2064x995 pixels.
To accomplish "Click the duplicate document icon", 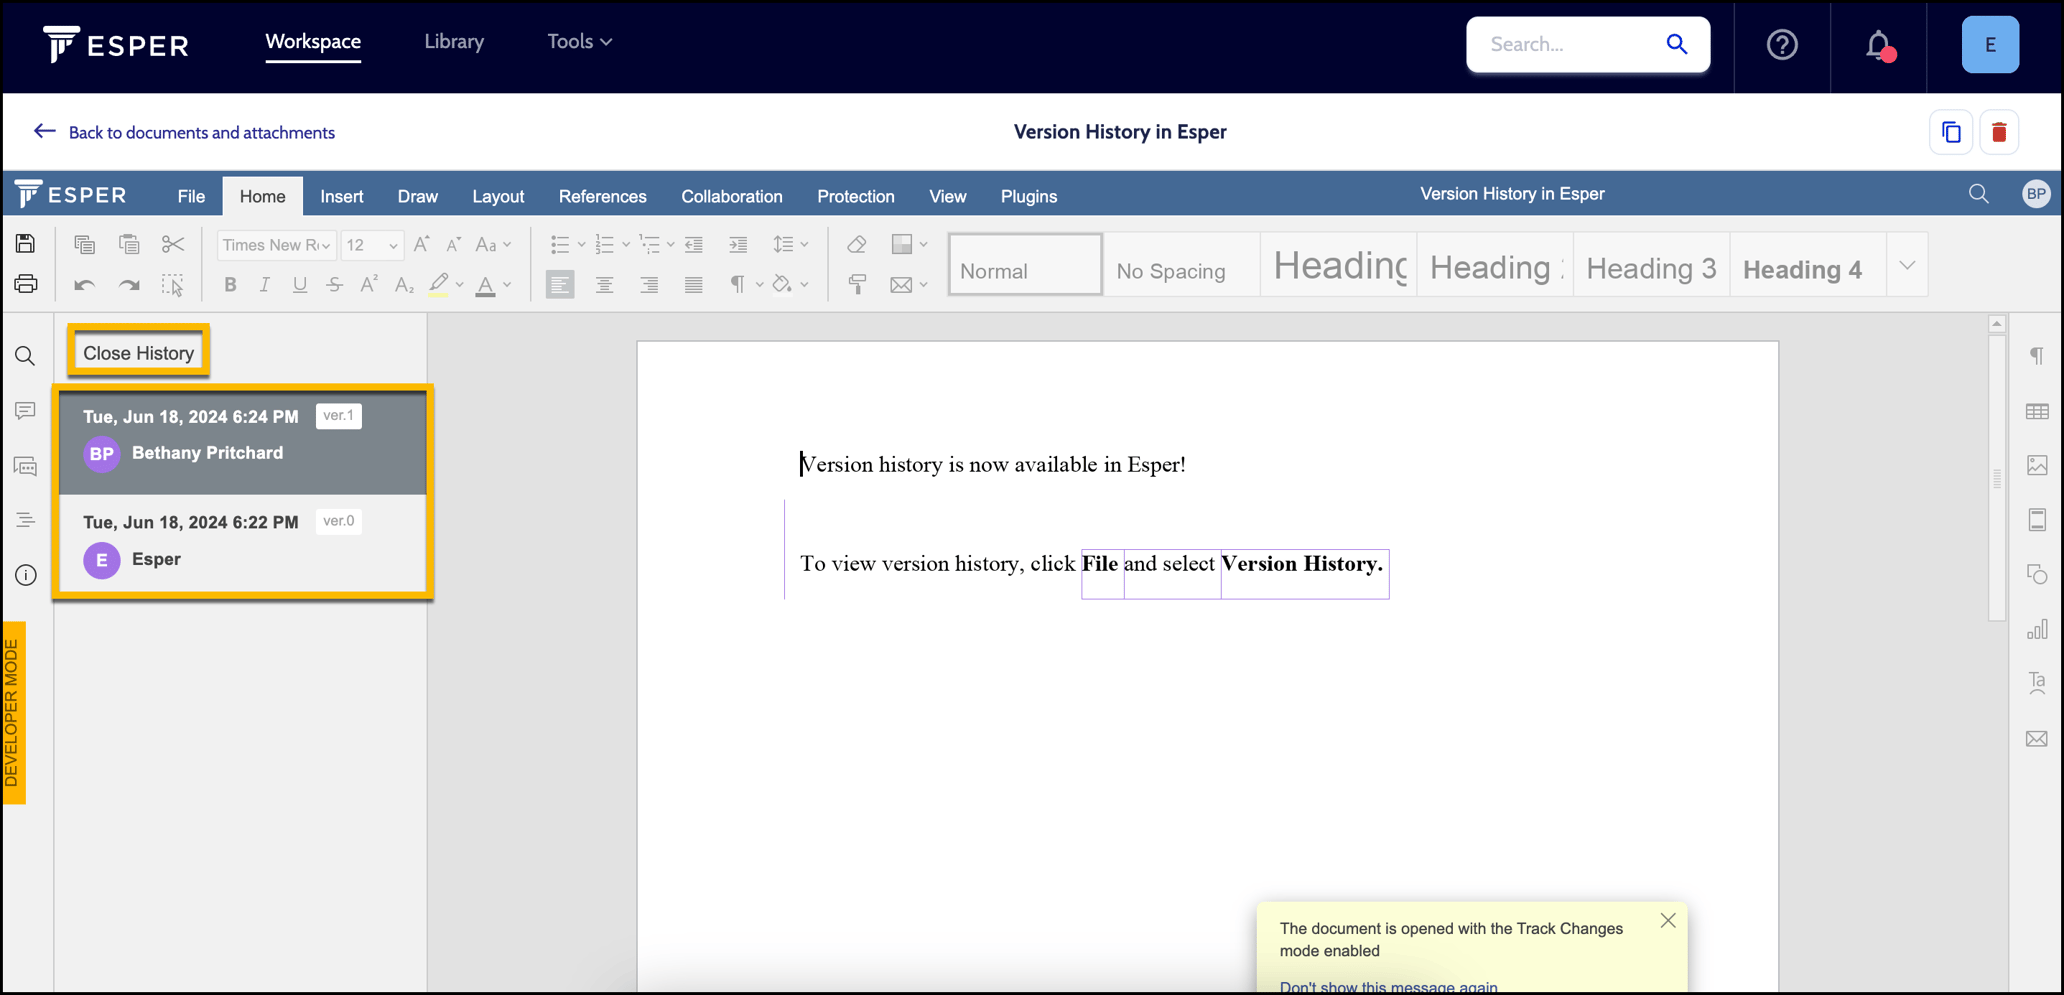I will tap(1951, 132).
